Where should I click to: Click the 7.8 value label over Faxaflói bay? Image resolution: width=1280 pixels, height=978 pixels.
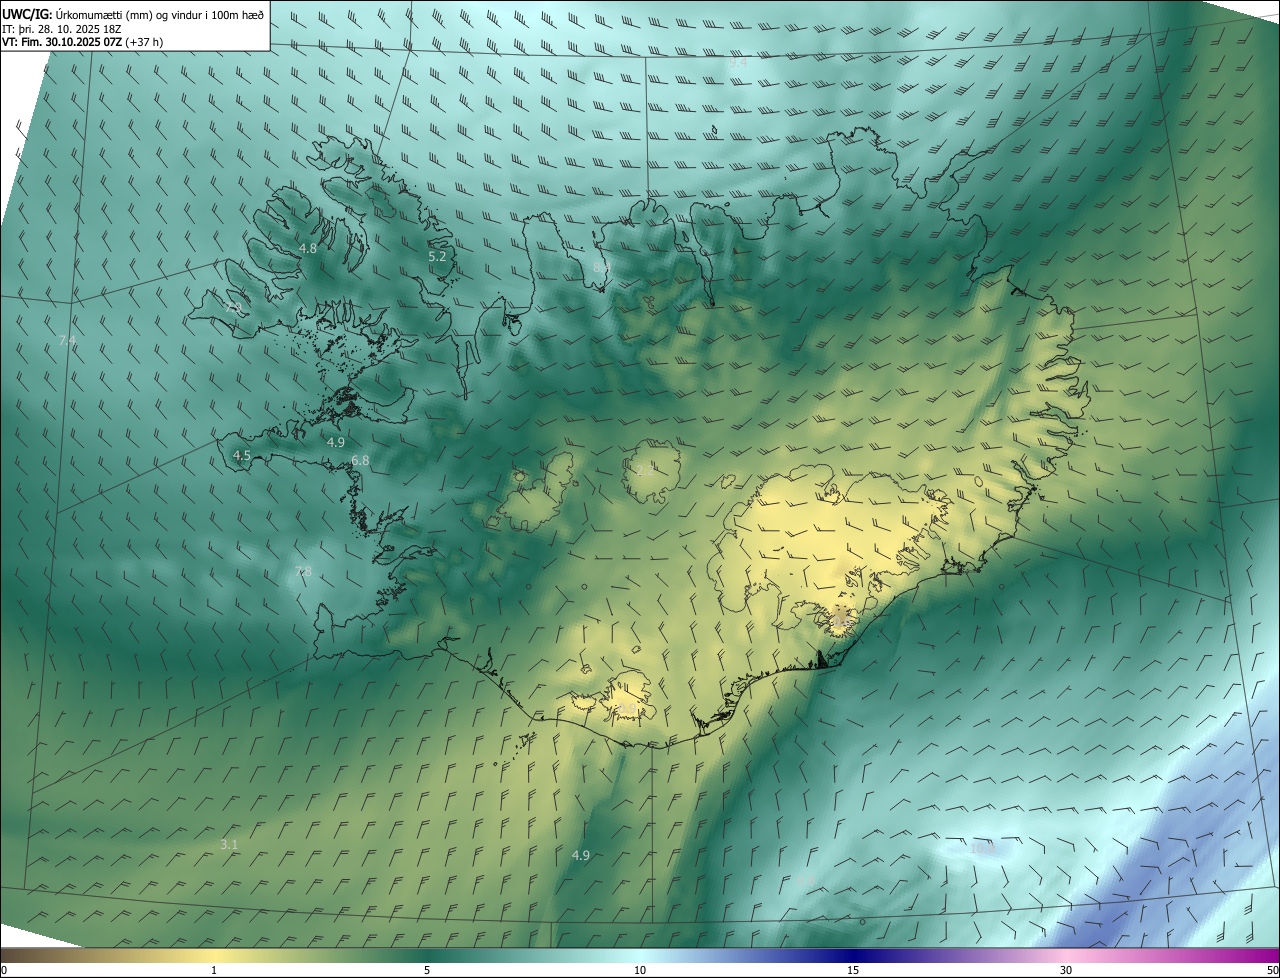point(303,571)
